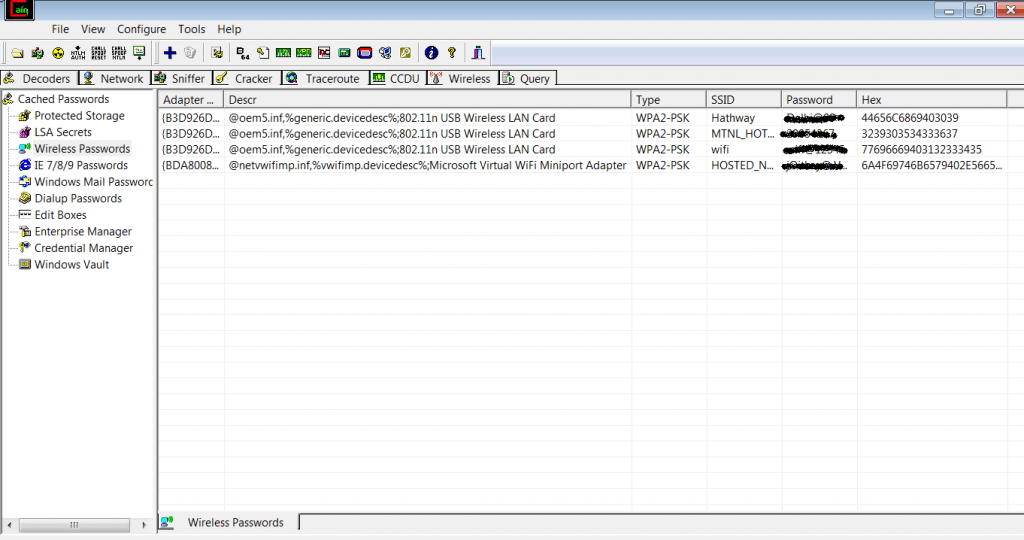Start the sniffer from the toolbar
This screenshot has height=540, width=1024.
[x=38, y=53]
